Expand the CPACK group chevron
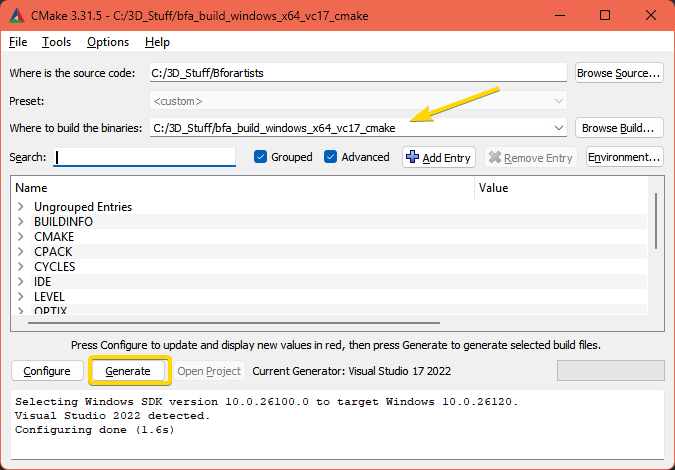Viewport: 675px width, 470px height. 21,252
